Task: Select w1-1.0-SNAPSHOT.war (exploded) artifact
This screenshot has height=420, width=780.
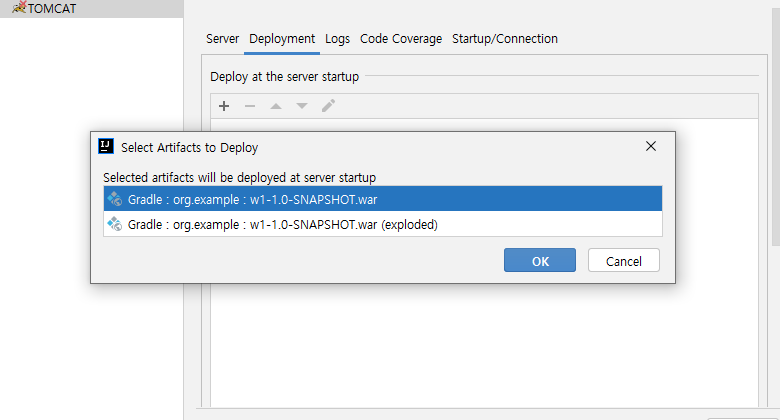Action: pyautogui.click(x=383, y=224)
